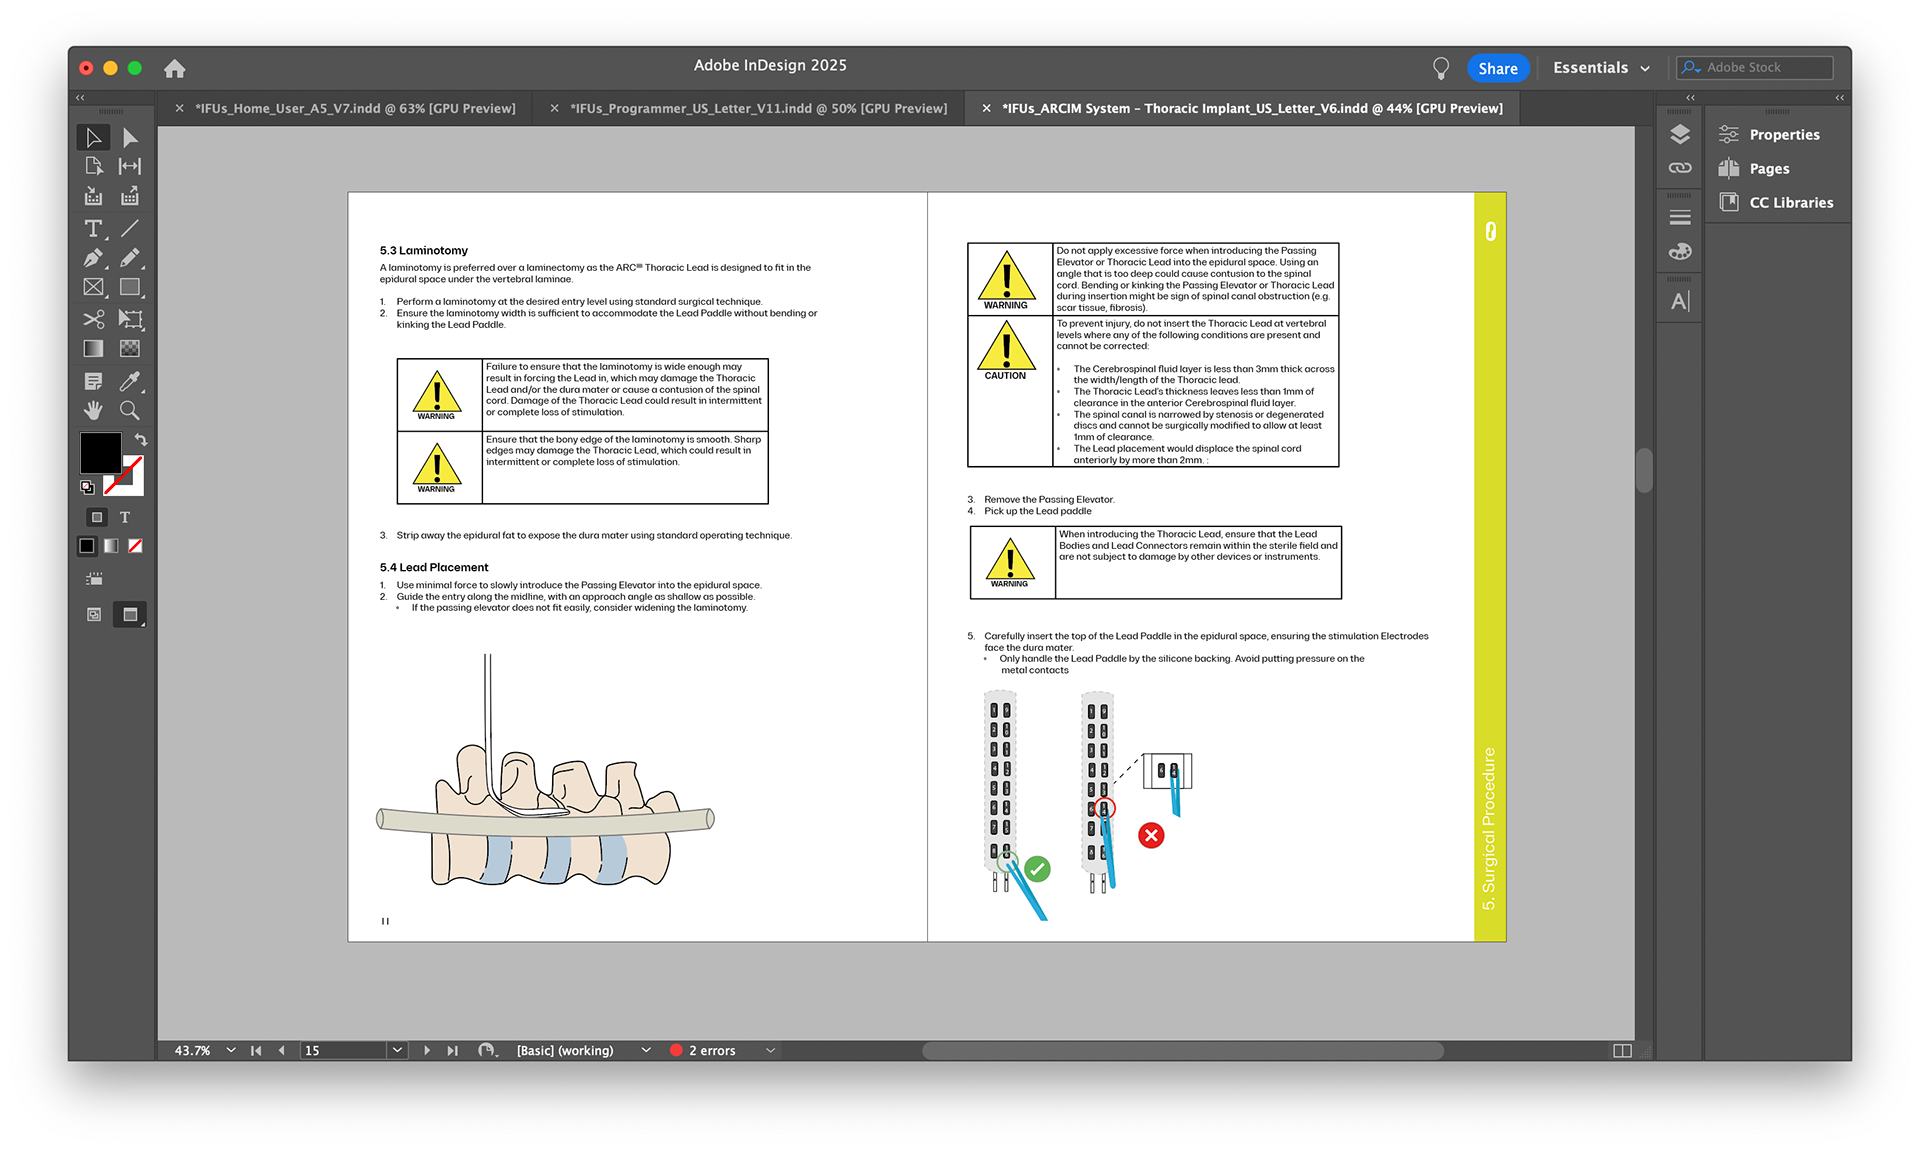
Task: Open the Character styles panel icon
Action: 1680,301
